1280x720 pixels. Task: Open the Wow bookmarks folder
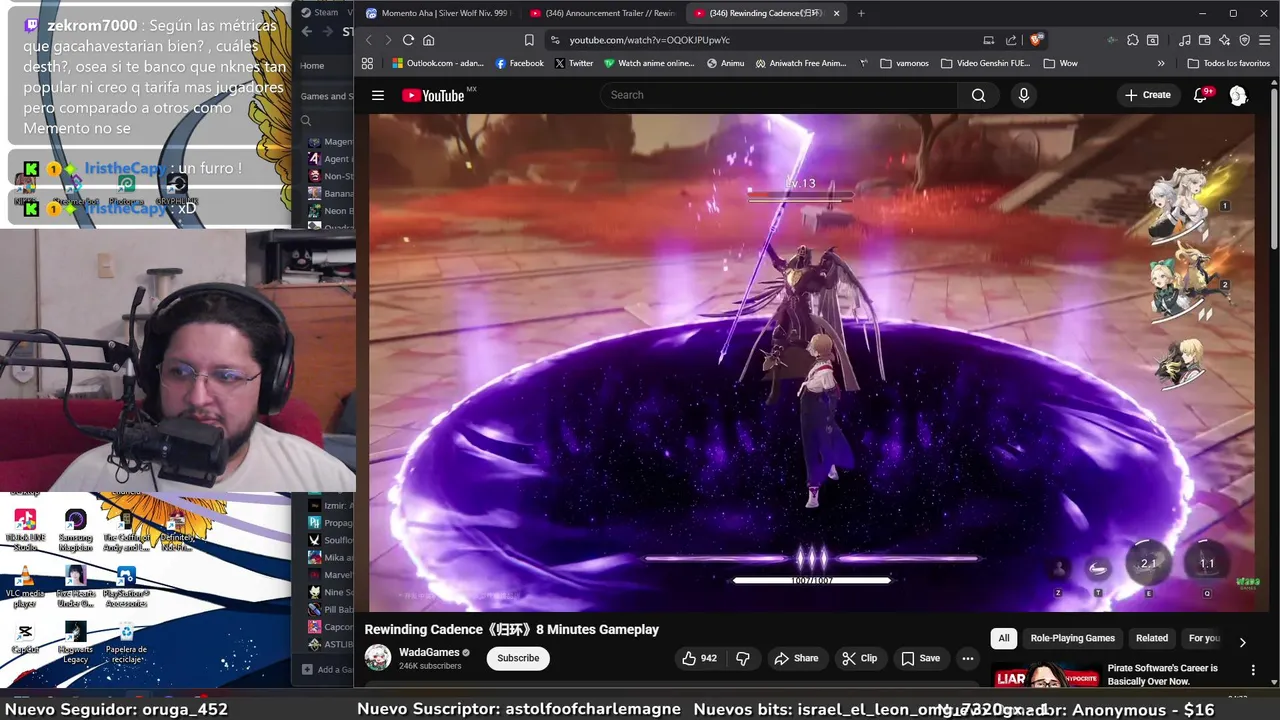coord(1060,63)
